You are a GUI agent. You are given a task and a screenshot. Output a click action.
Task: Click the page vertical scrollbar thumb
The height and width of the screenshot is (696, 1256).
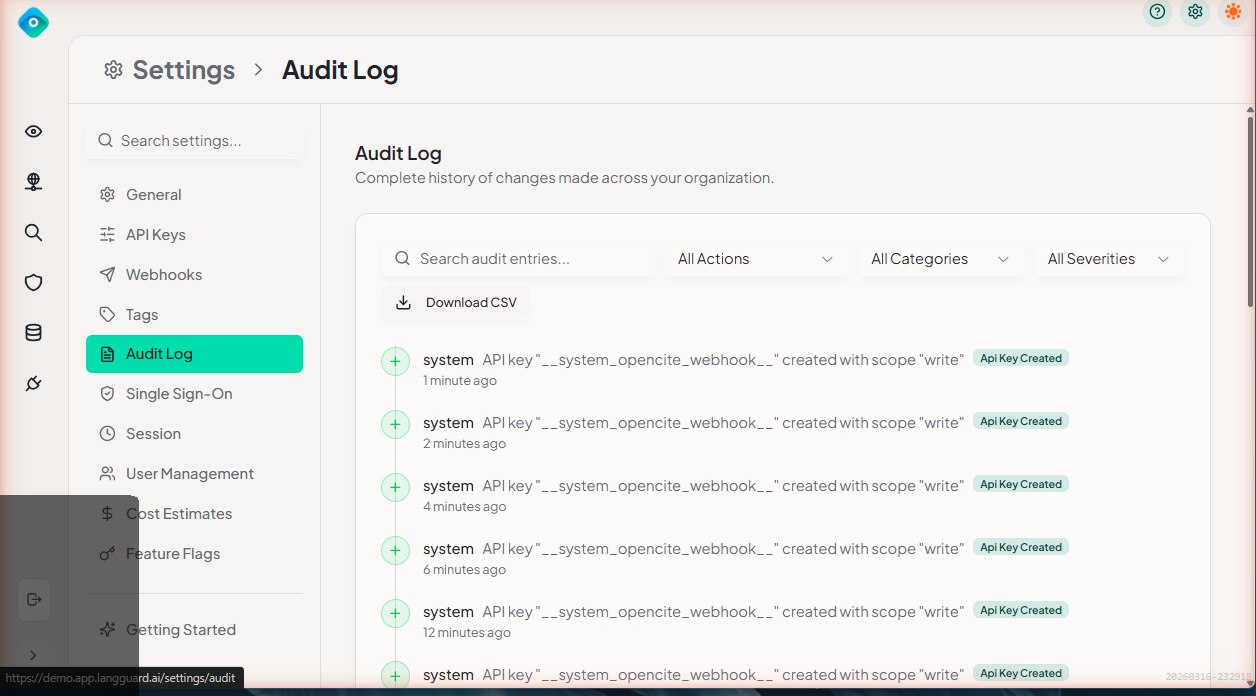[1250, 210]
